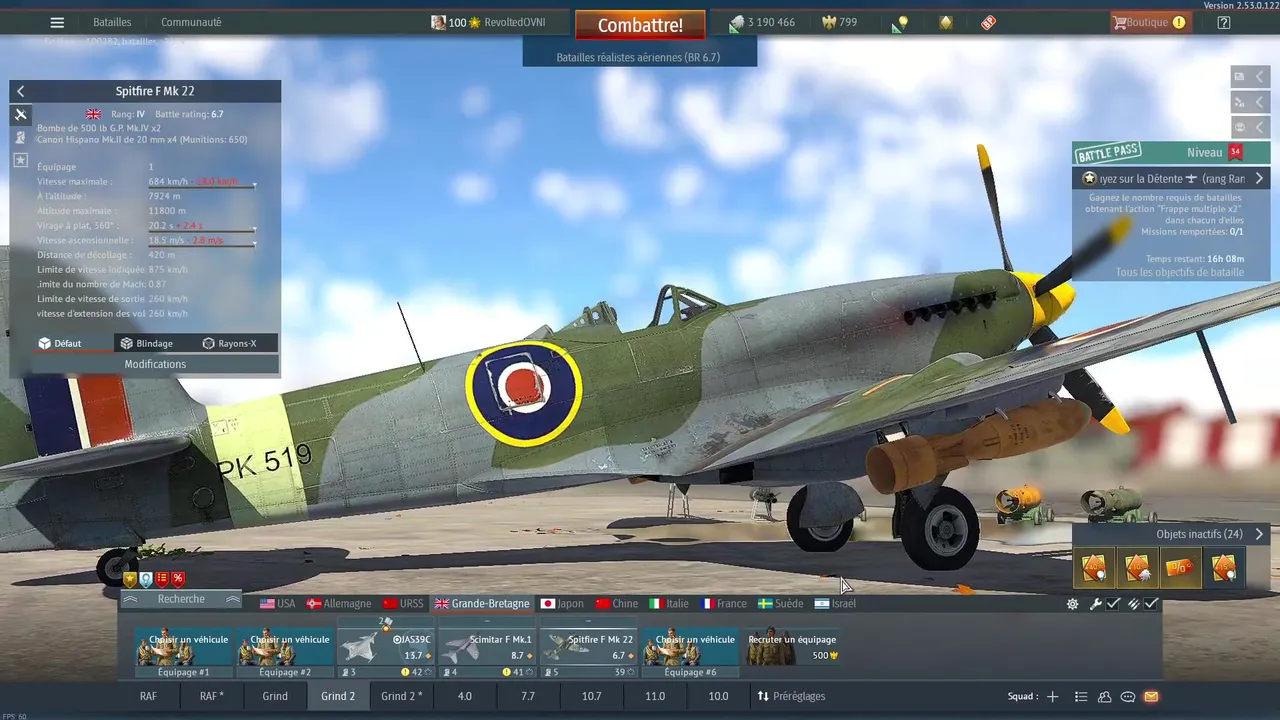Open the Modifications button
This screenshot has width=1280, height=720.
[155, 364]
